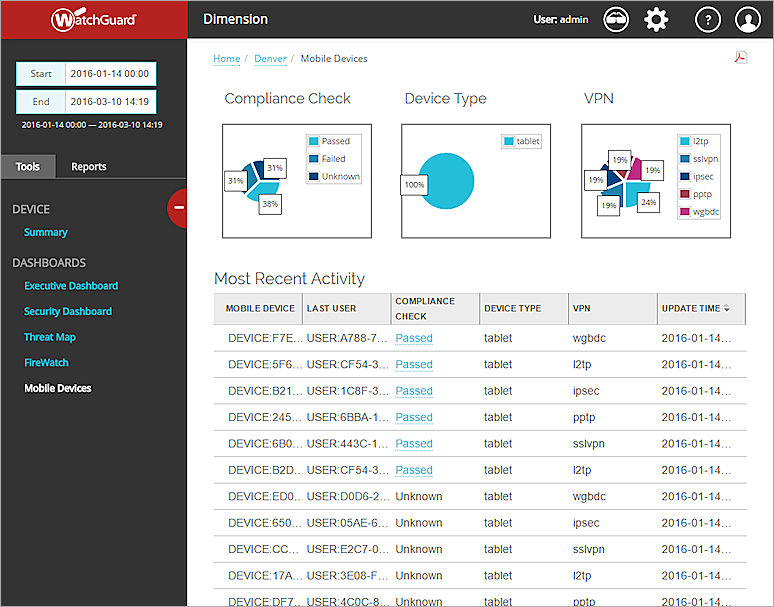Open the Home breadcrumb link

pyautogui.click(x=226, y=59)
